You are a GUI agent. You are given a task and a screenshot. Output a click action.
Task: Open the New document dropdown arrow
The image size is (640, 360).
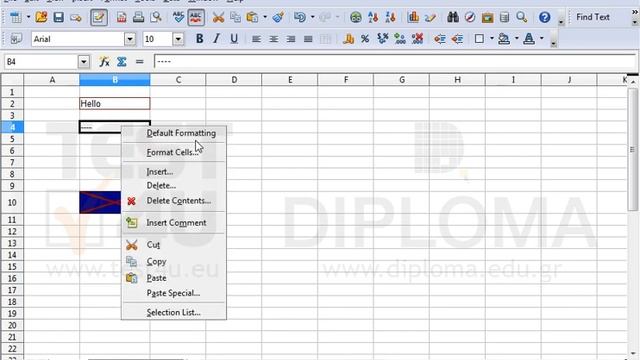28,17
